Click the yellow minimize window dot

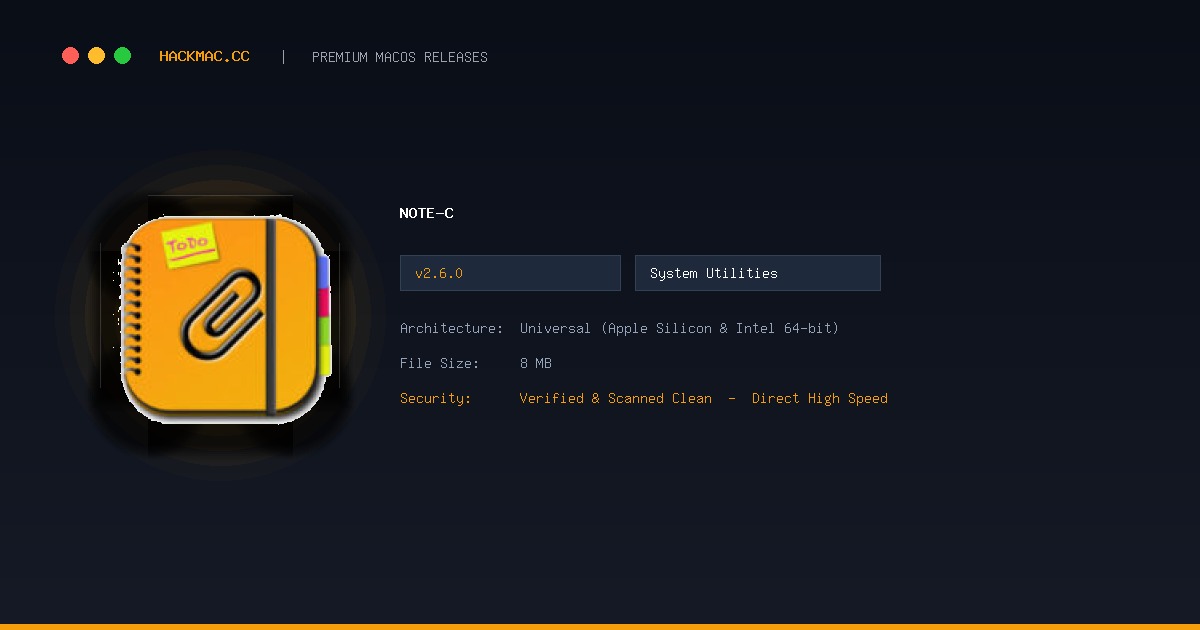pos(96,56)
